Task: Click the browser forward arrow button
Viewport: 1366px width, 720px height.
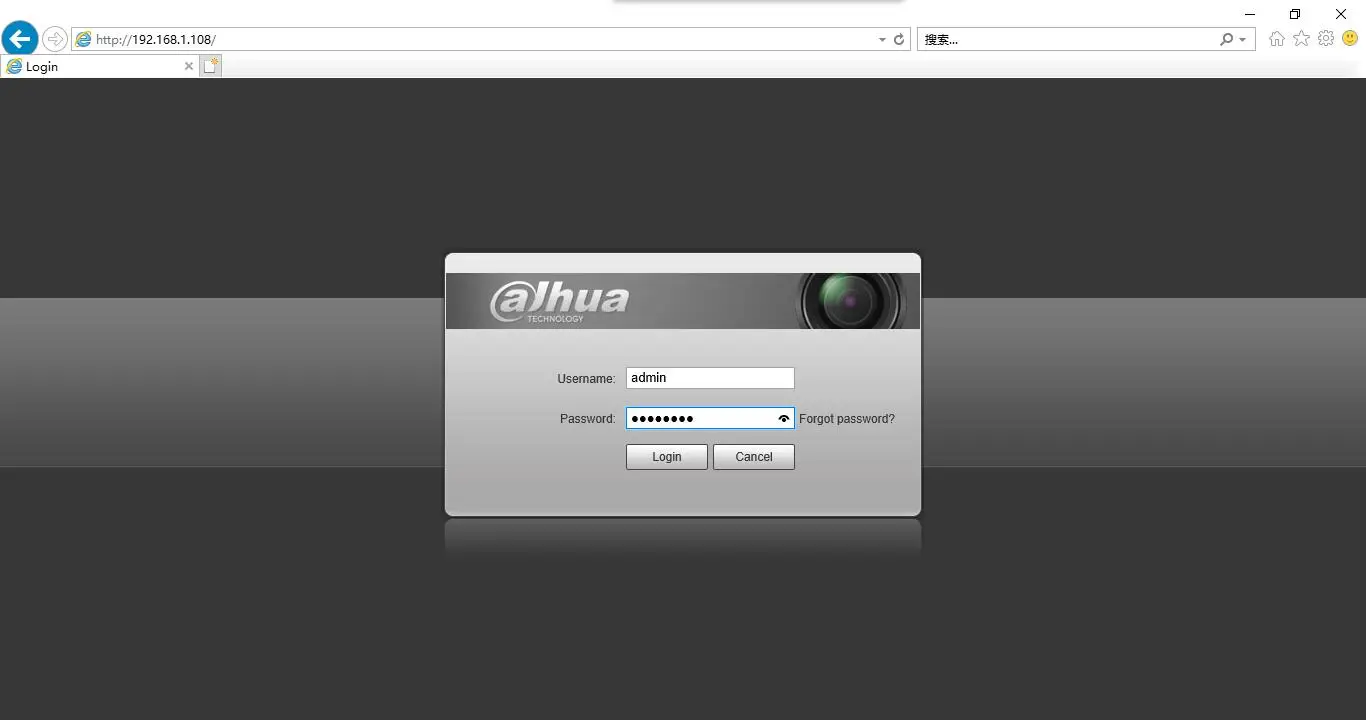Action: 55,39
